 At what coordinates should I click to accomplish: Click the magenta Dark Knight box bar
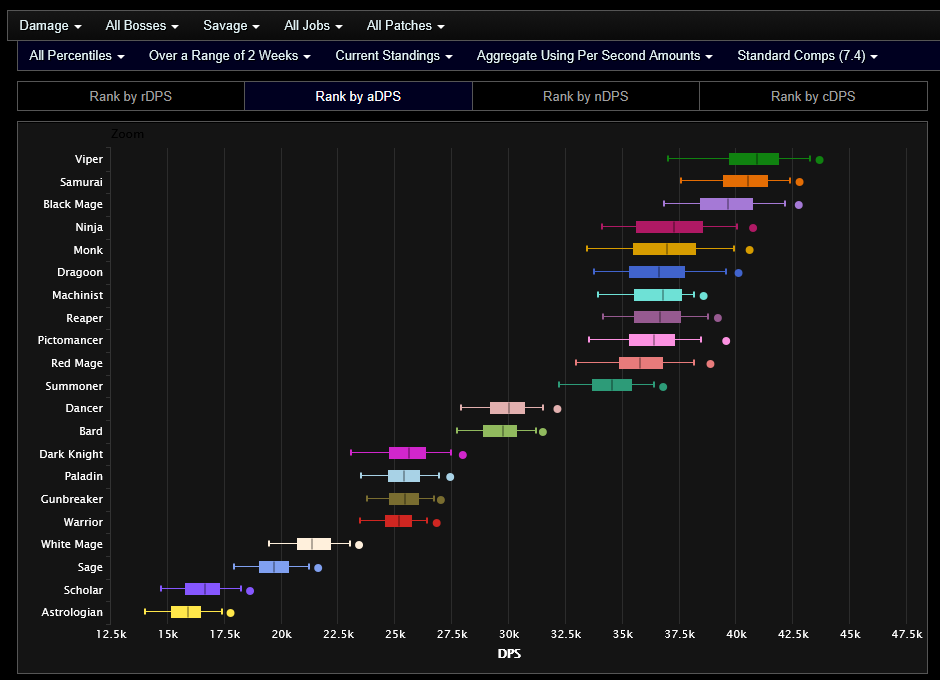408,453
